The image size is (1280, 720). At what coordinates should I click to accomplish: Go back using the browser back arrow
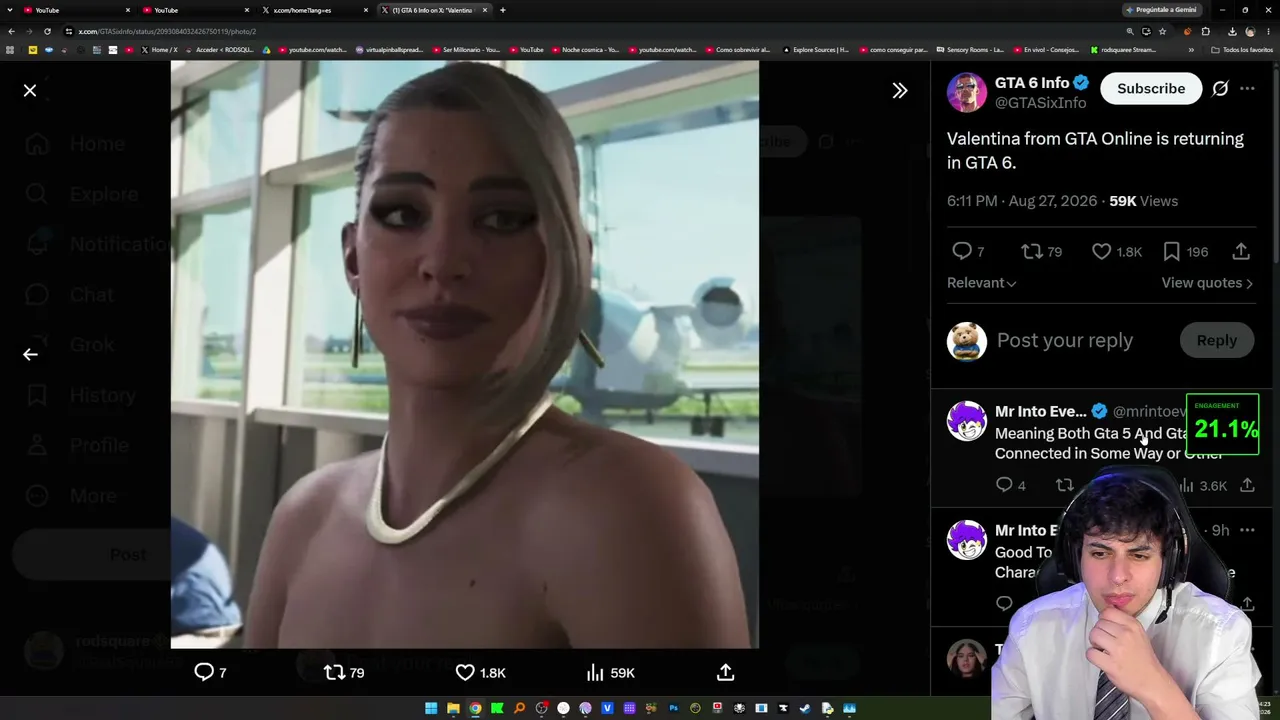(11, 31)
